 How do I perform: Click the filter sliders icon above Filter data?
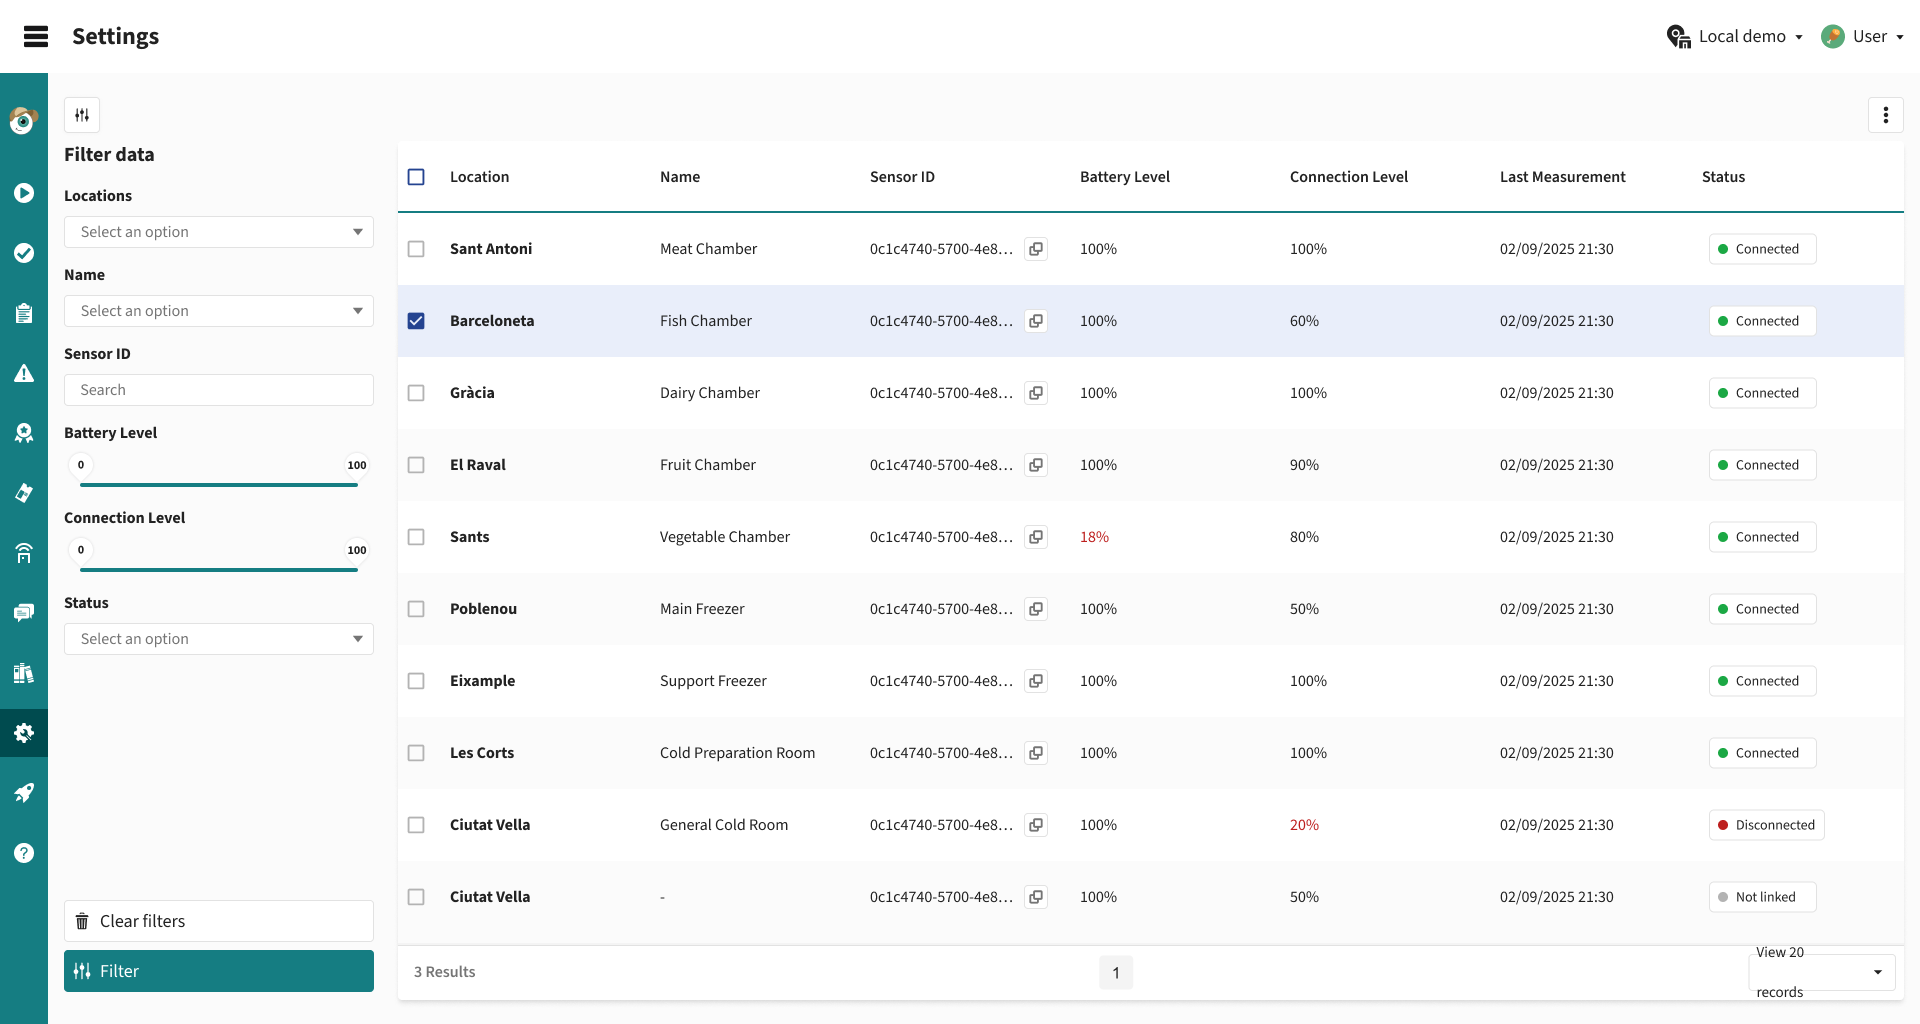click(x=82, y=115)
